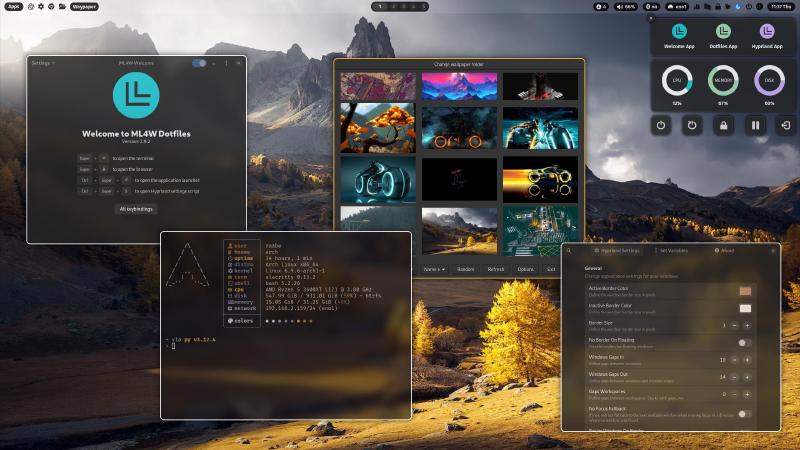Toggle the switch in ML4W Welcome header

click(199, 63)
